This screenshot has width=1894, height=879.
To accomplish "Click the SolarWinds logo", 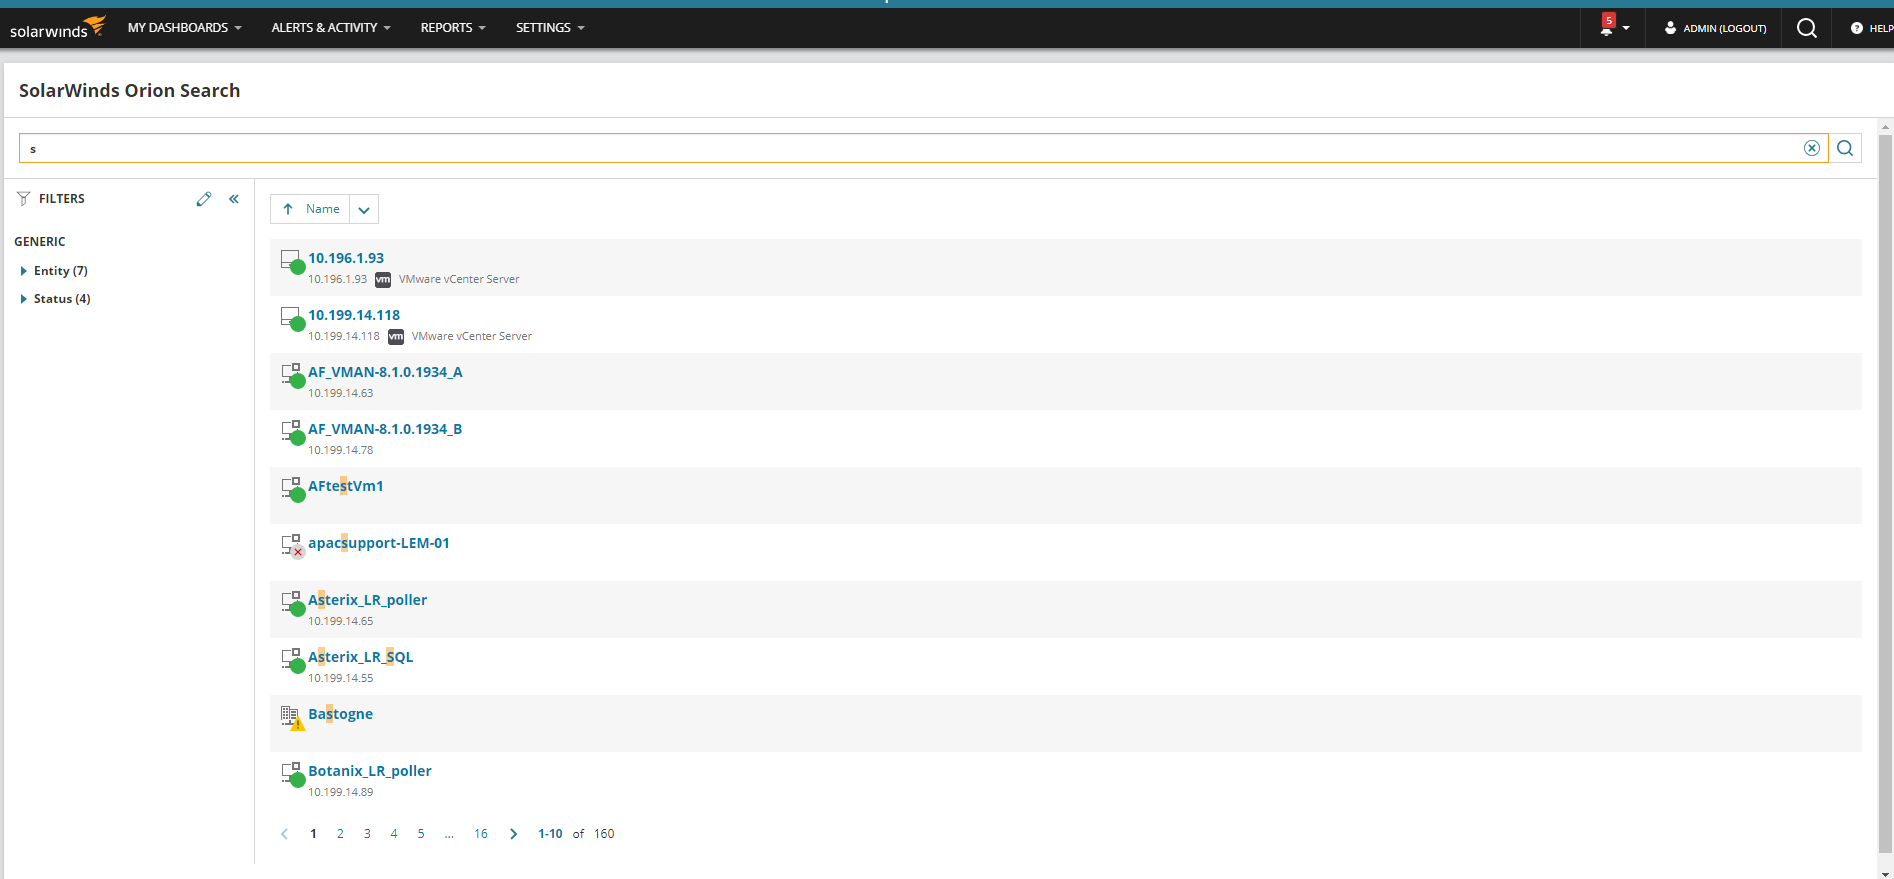I will 57,27.
